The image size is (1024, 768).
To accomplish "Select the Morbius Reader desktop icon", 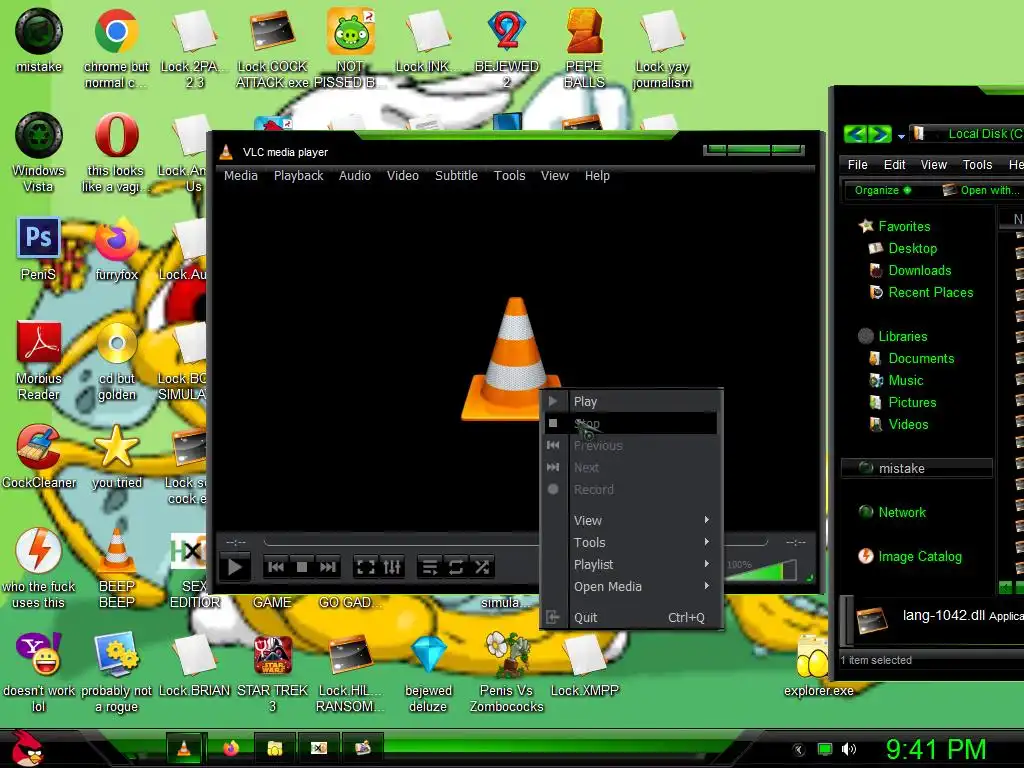I will point(39,360).
